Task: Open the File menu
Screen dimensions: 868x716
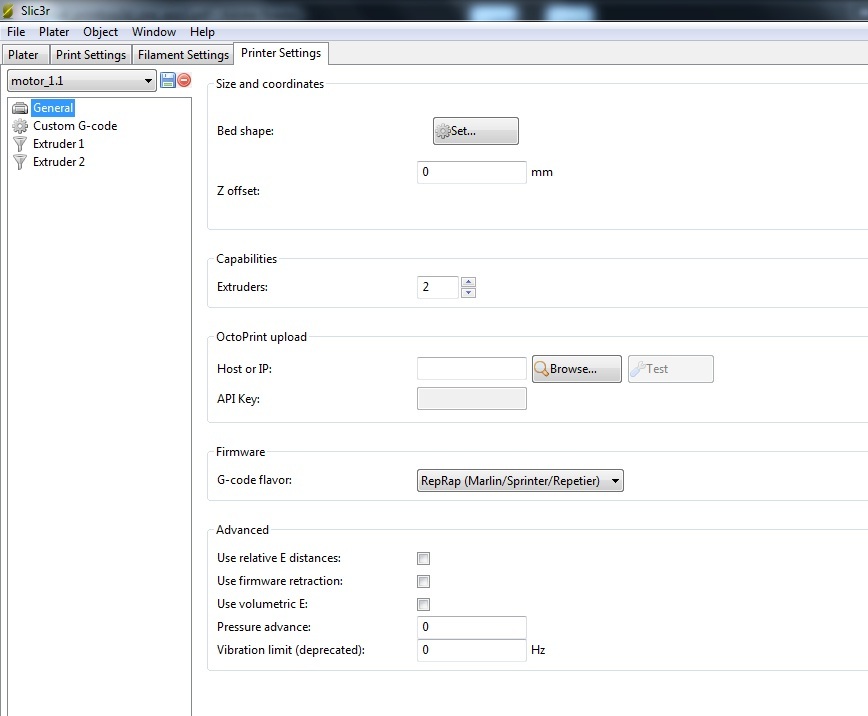Action: click(x=16, y=32)
